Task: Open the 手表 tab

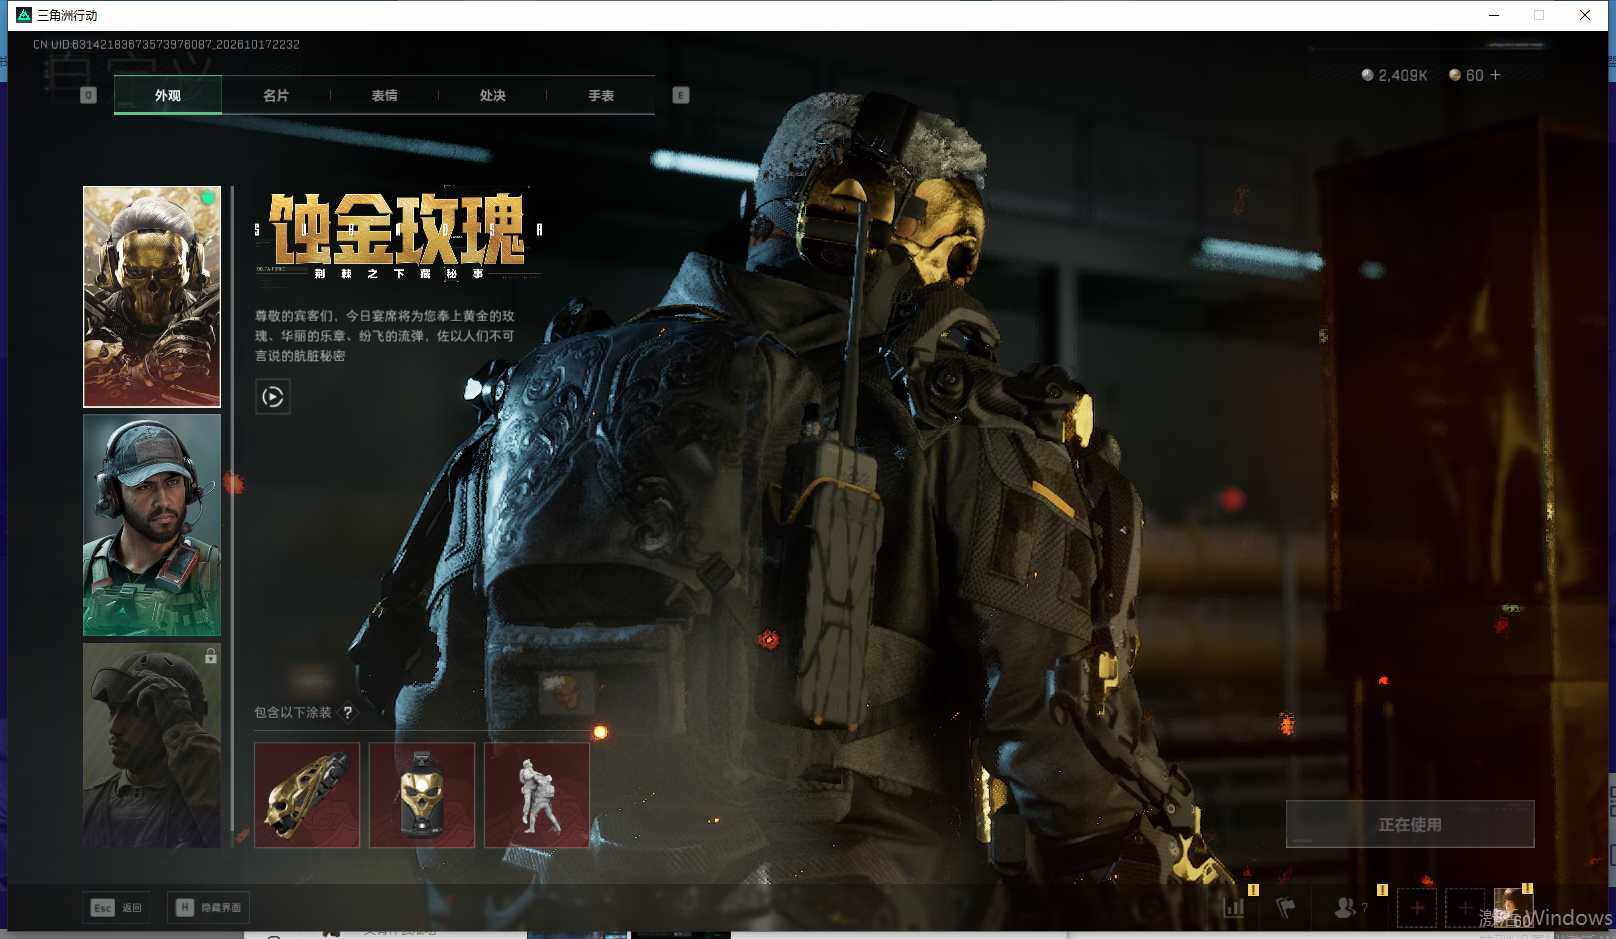Action: (x=601, y=95)
